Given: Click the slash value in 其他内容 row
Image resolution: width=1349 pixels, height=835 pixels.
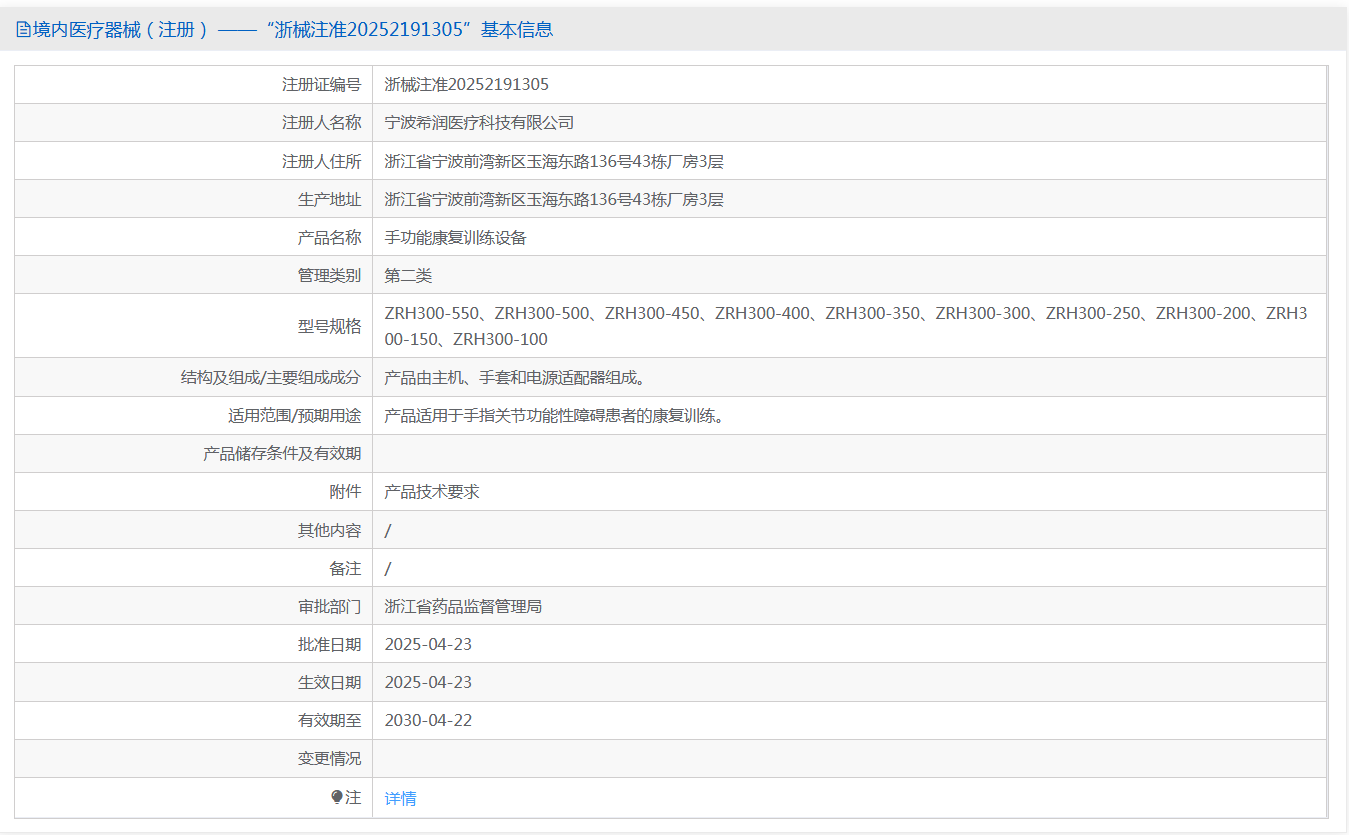Looking at the screenshot, I should 388,530.
